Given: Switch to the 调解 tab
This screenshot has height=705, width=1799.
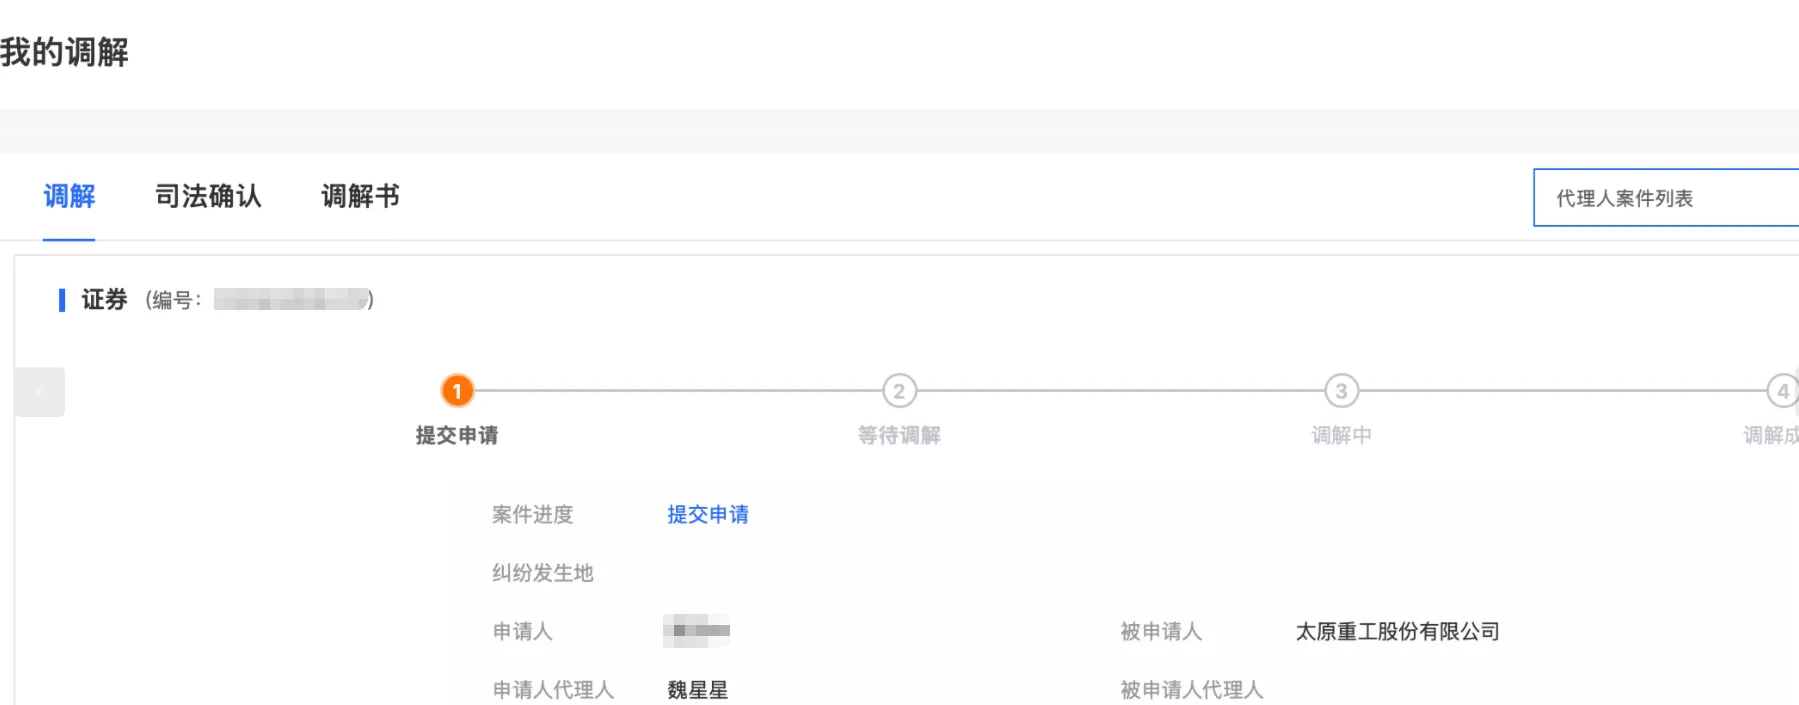Looking at the screenshot, I should pyautogui.click(x=69, y=196).
